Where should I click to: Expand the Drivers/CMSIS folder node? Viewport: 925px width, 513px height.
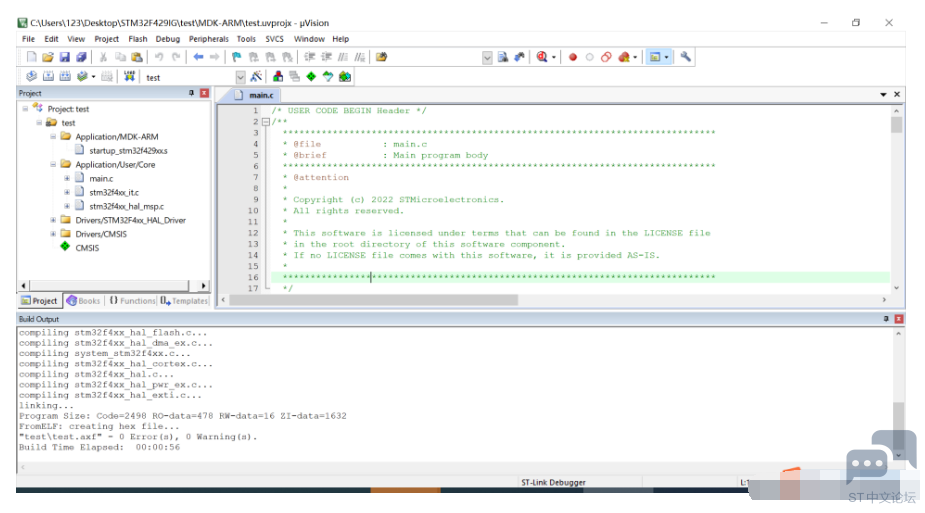coord(53,234)
